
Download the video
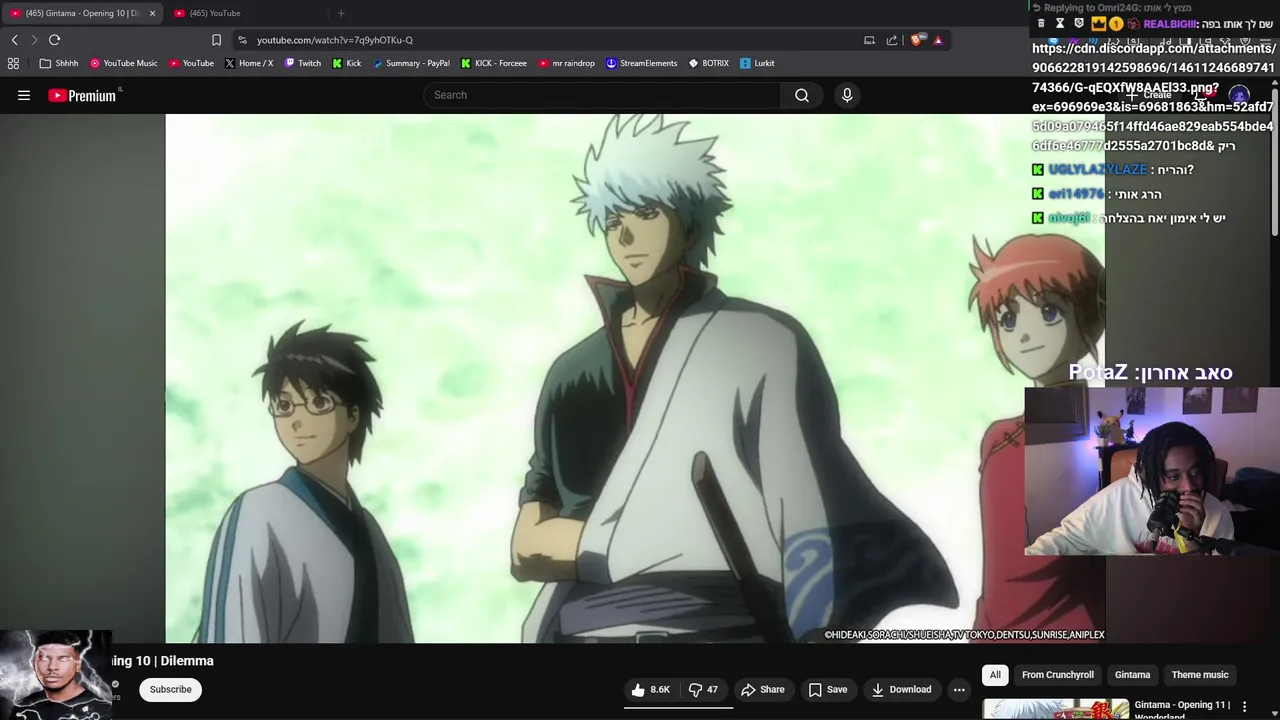coord(901,689)
